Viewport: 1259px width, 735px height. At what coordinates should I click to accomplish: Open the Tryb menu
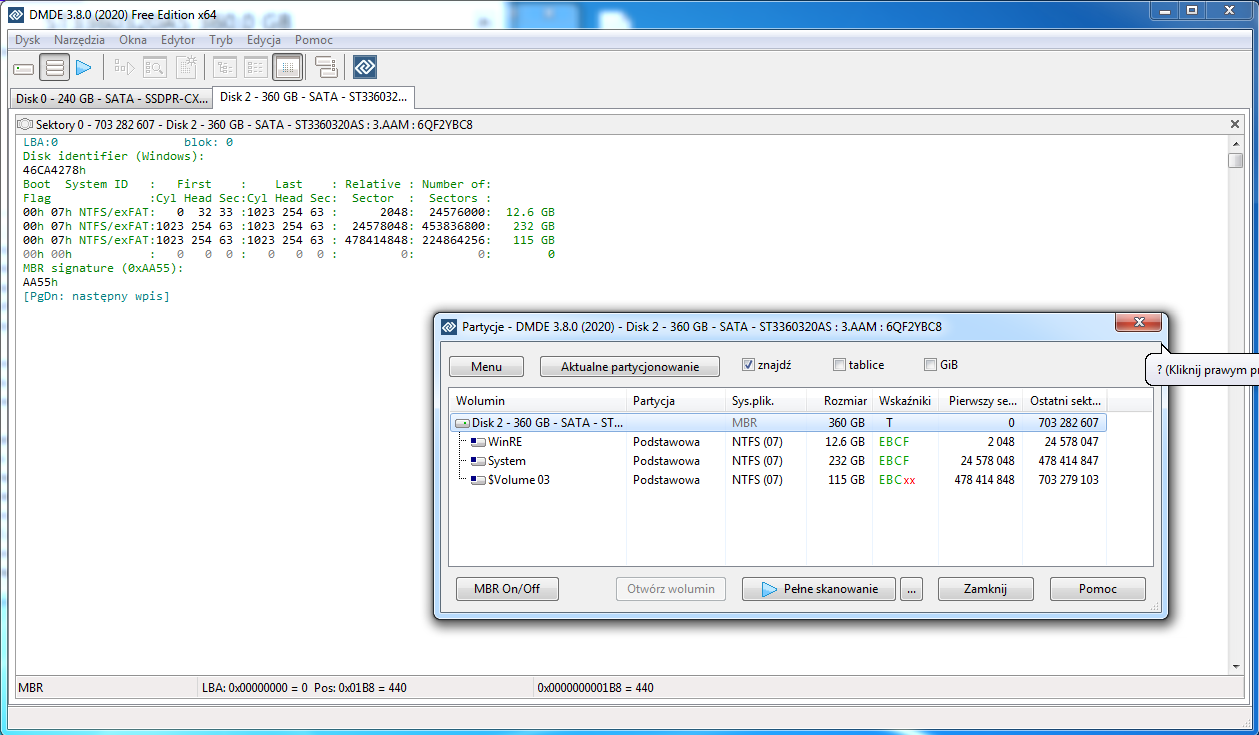pyautogui.click(x=221, y=40)
